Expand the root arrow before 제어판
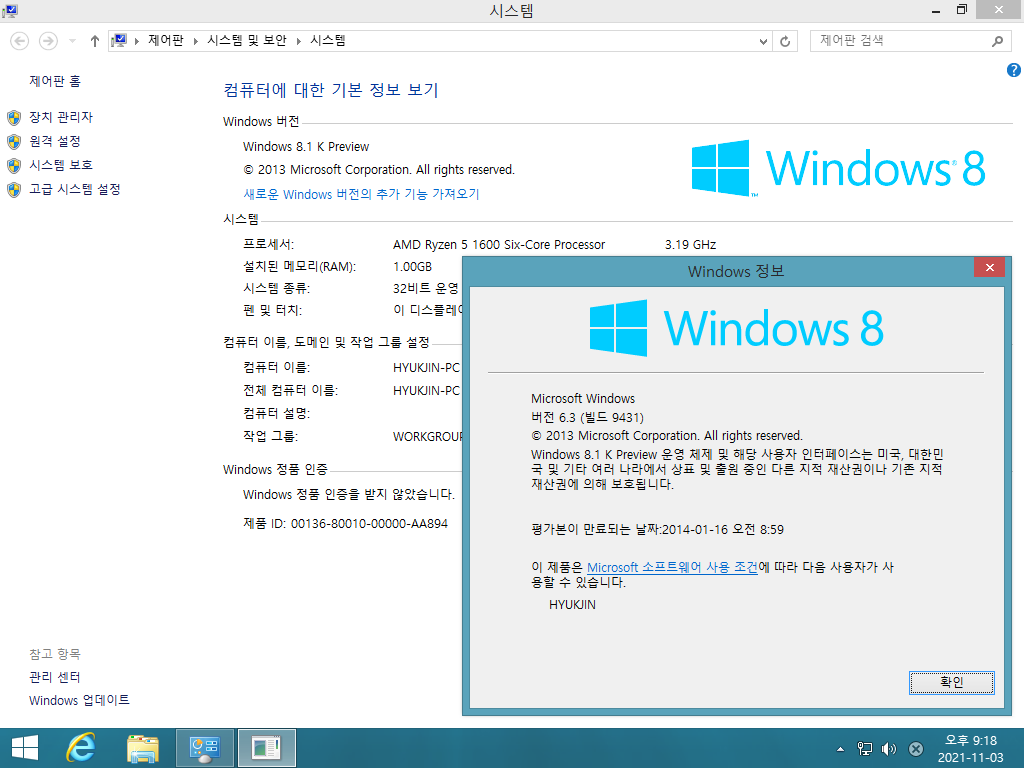This screenshot has width=1024, height=768. click(x=136, y=41)
